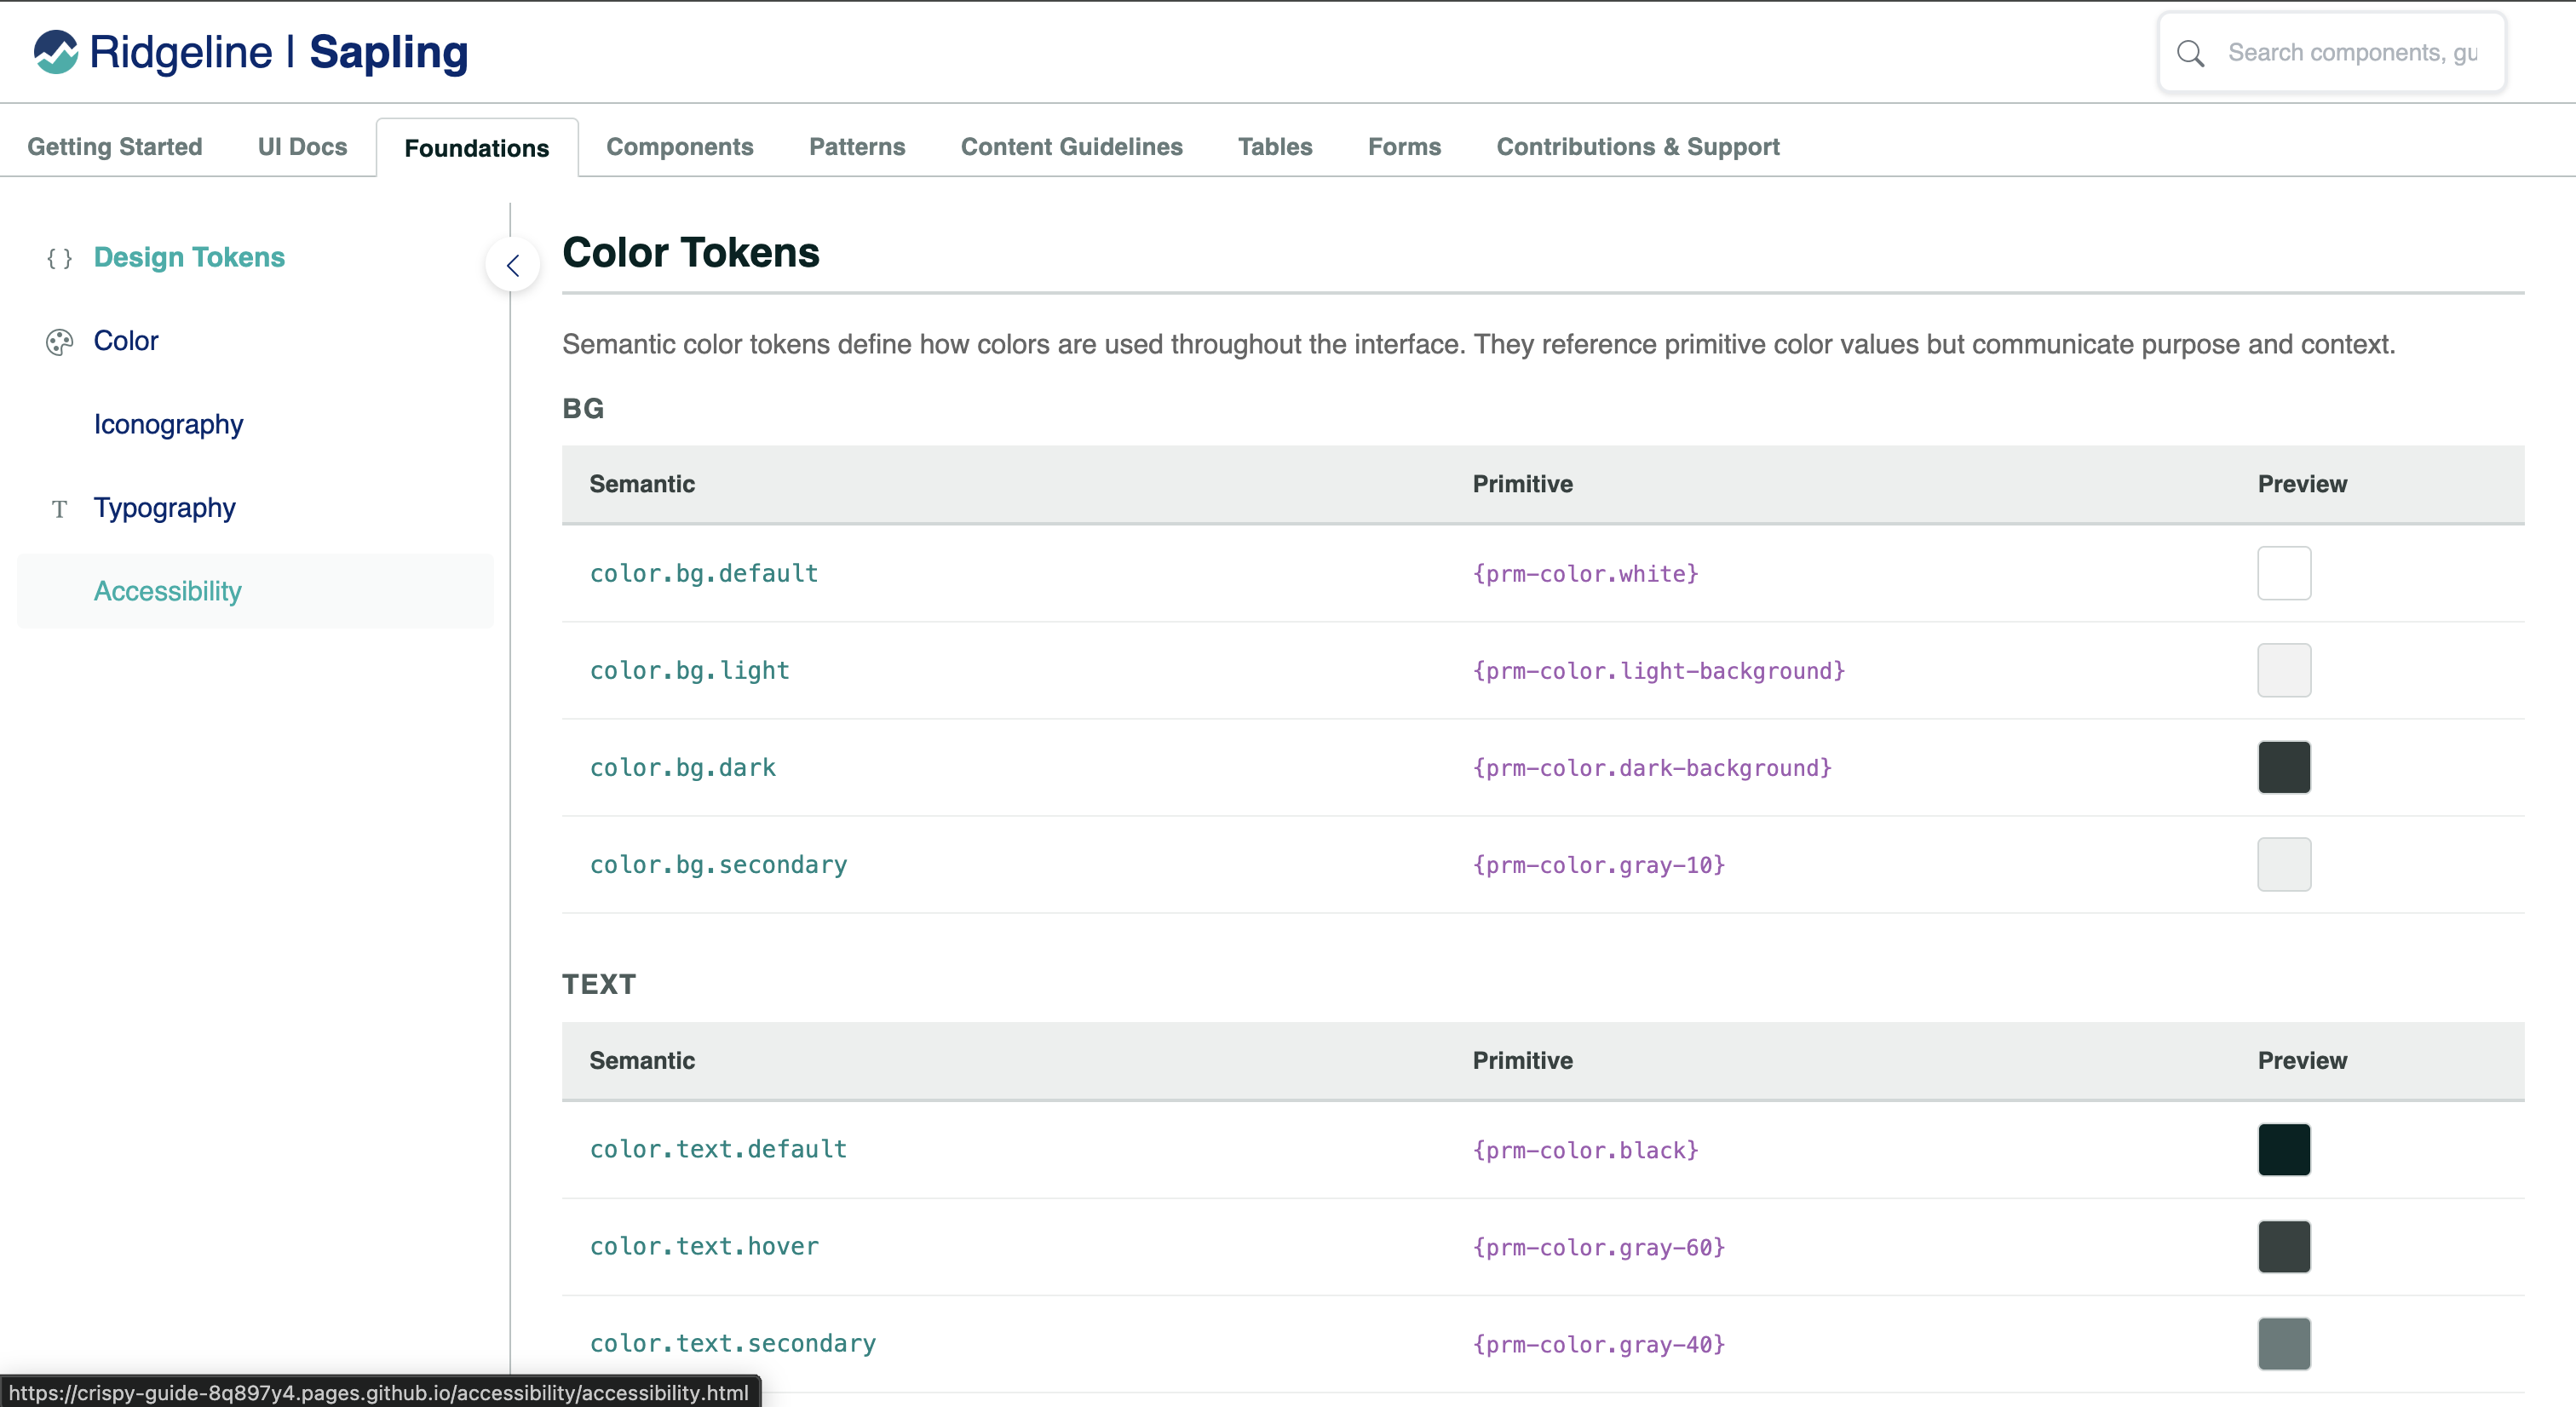Go to Content Guidelines tab

[1072, 147]
